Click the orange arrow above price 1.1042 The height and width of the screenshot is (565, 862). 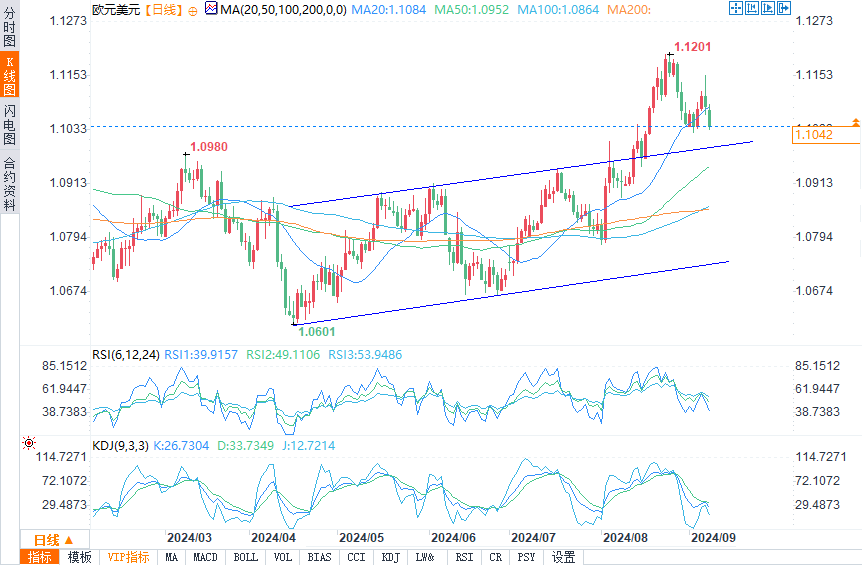(x=855, y=121)
